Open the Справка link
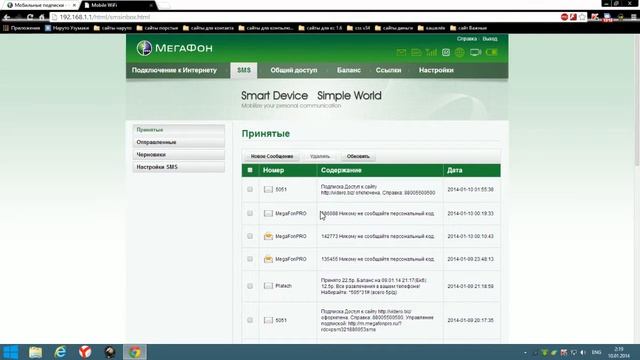The height and width of the screenshot is (360, 640). click(467, 39)
